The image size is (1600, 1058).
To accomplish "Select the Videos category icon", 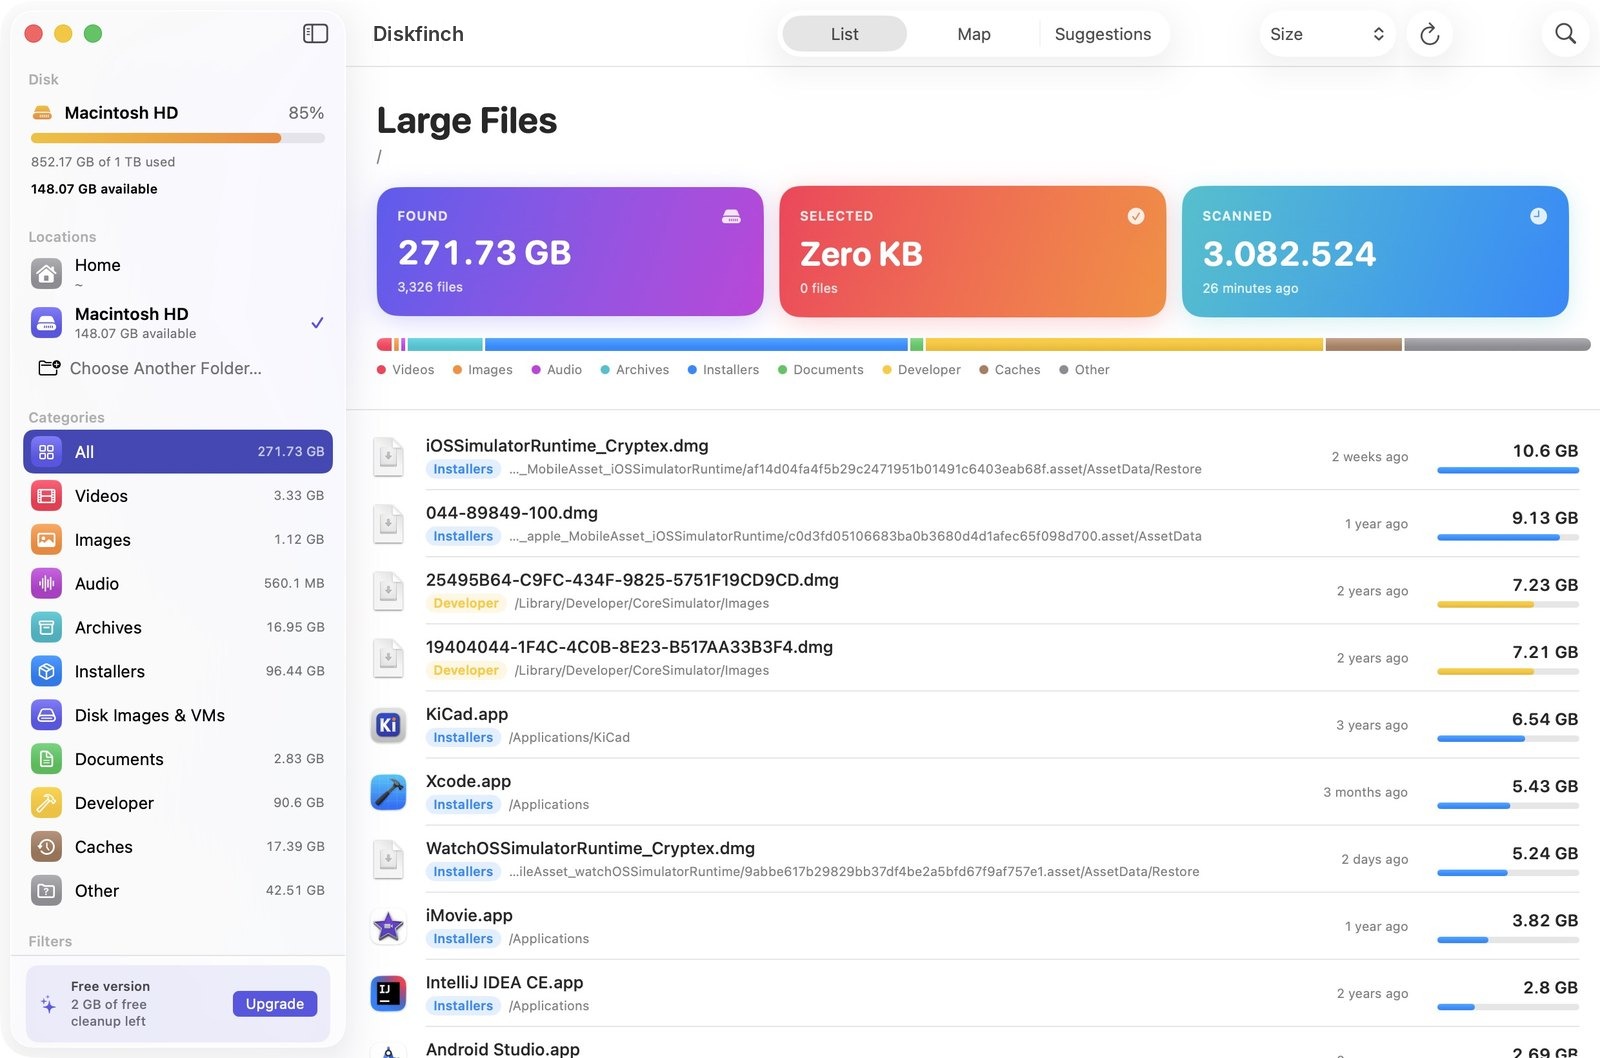I will (46, 496).
